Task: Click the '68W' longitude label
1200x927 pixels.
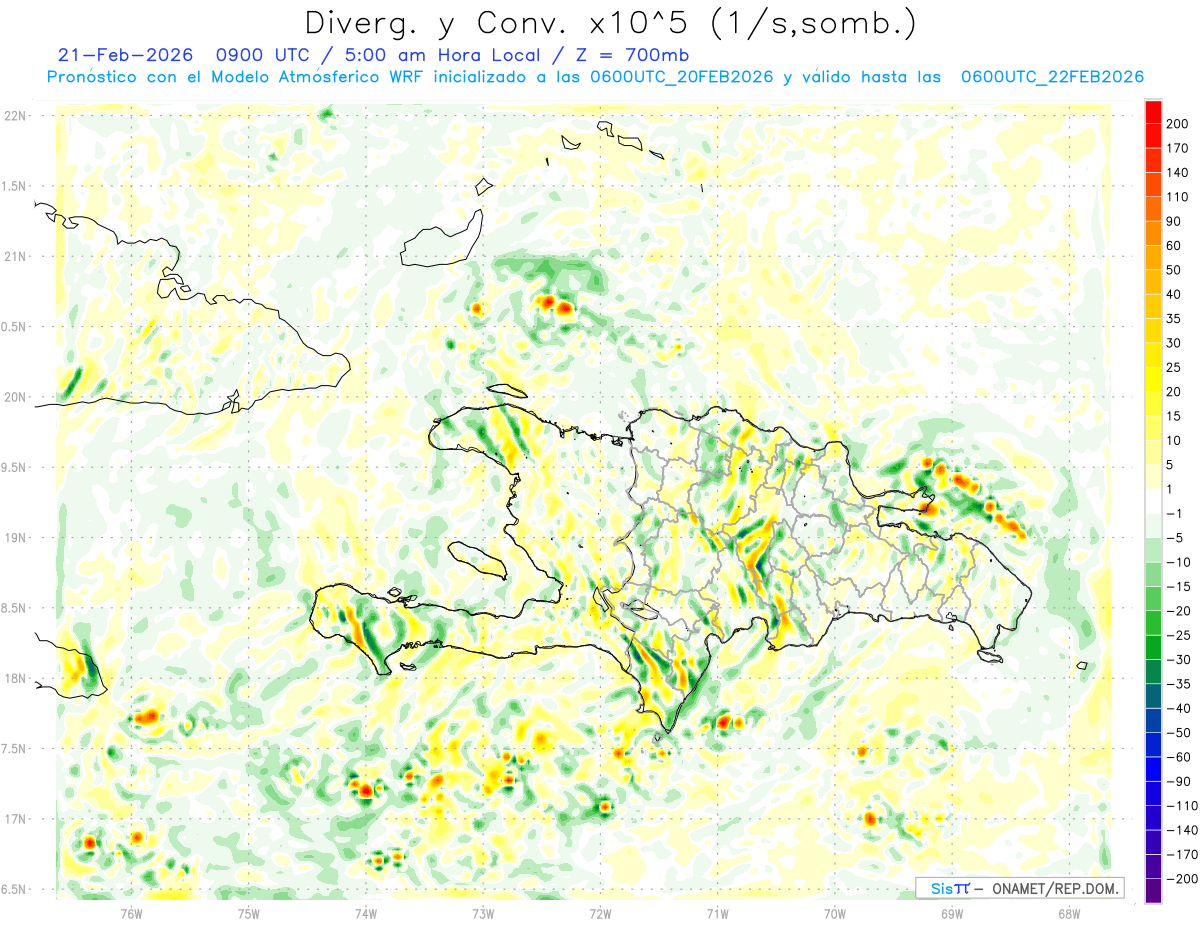Action: pyautogui.click(x=1068, y=912)
